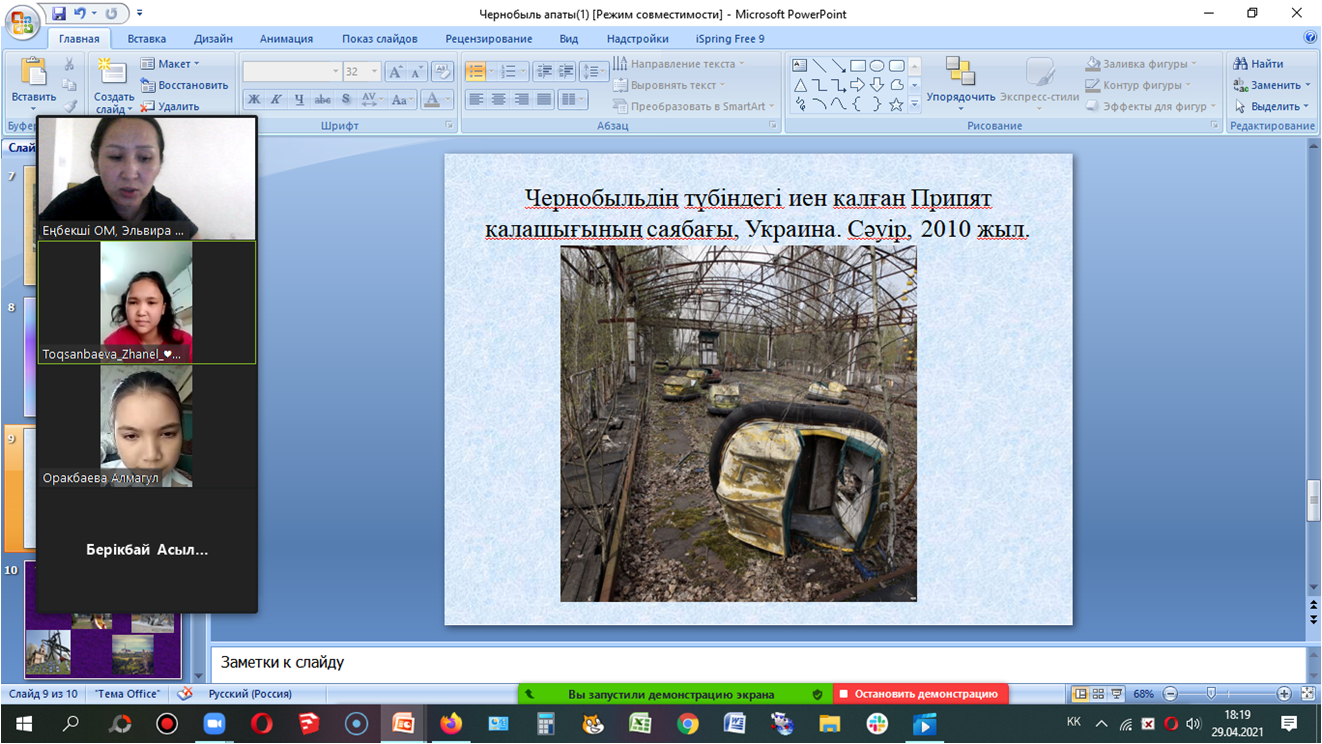The height and width of the screenshot is (744, 1322).
Task: Switch to the Вставка ribbon tab
Action: click(147, 39)
